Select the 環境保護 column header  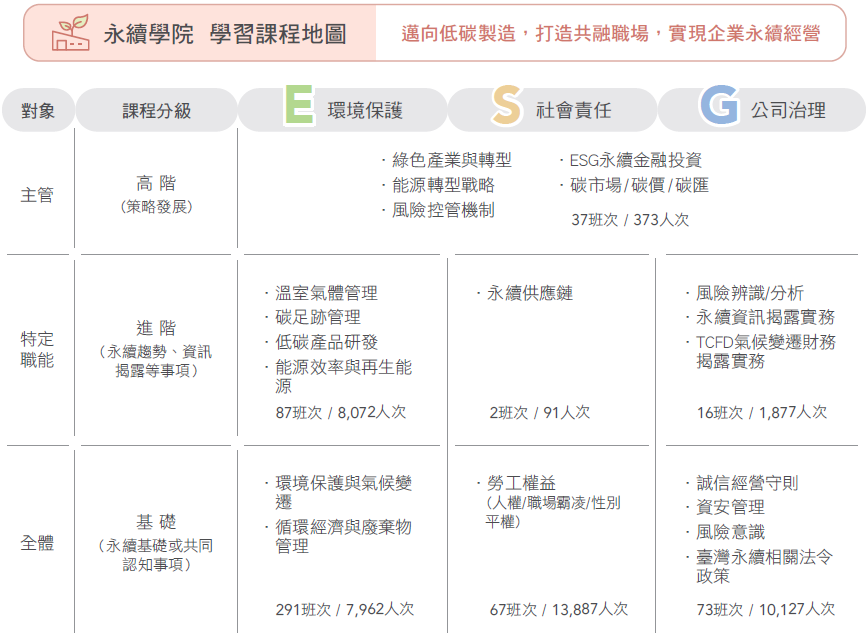click(x=365, y=110)
